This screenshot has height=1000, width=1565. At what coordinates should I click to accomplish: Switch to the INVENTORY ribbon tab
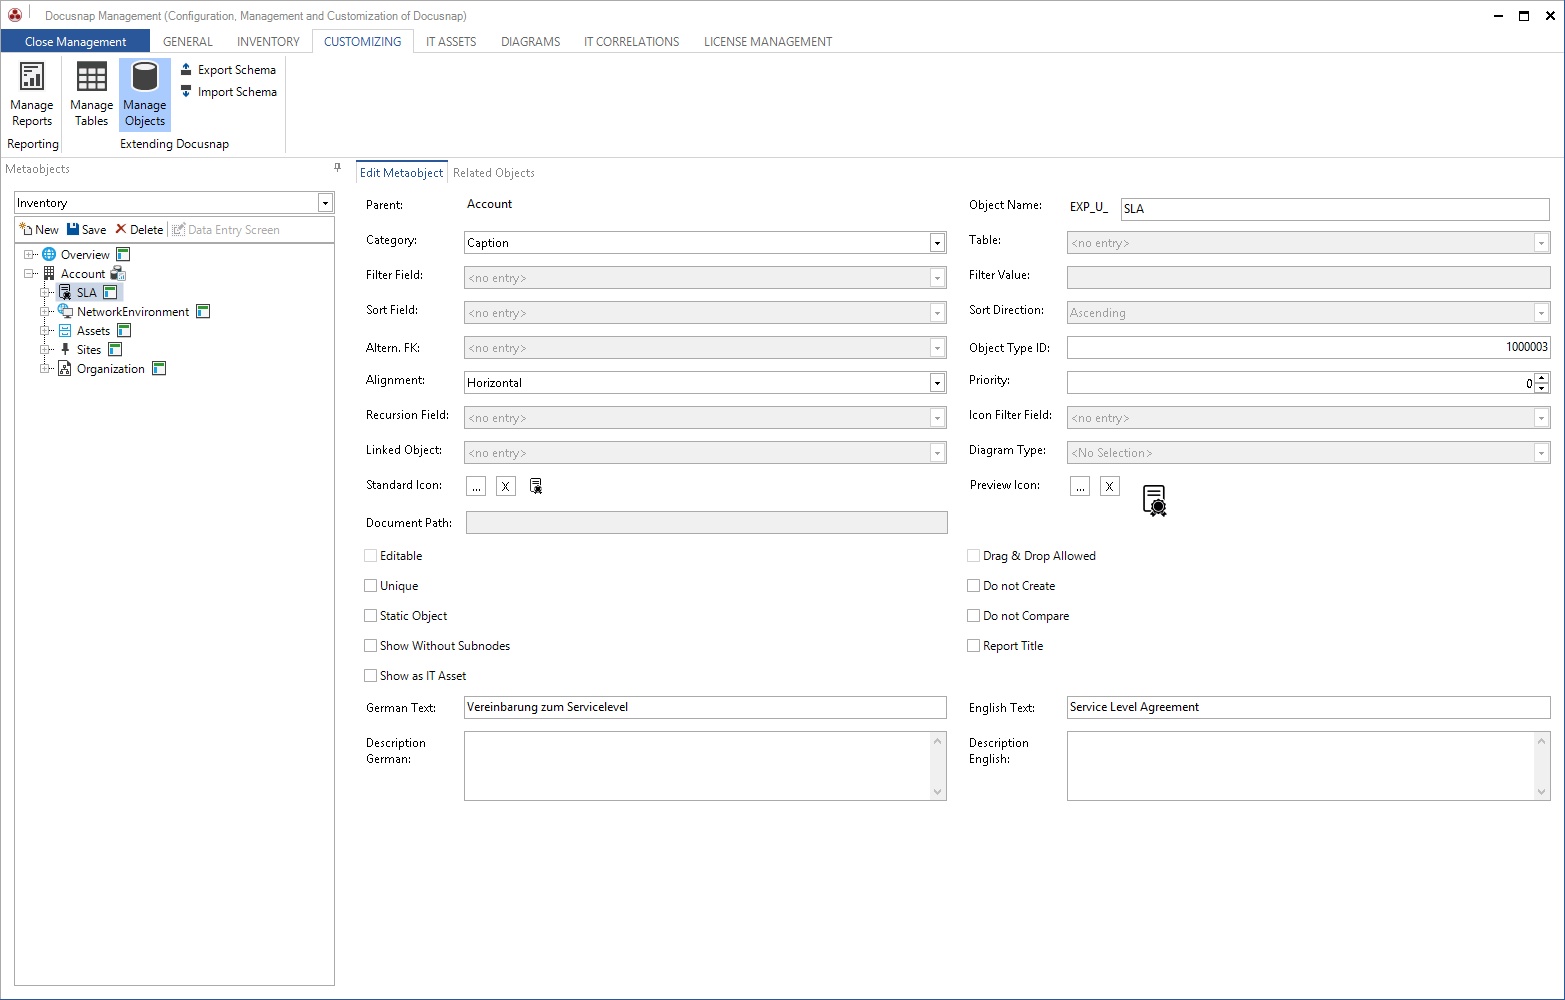point(268,42)
